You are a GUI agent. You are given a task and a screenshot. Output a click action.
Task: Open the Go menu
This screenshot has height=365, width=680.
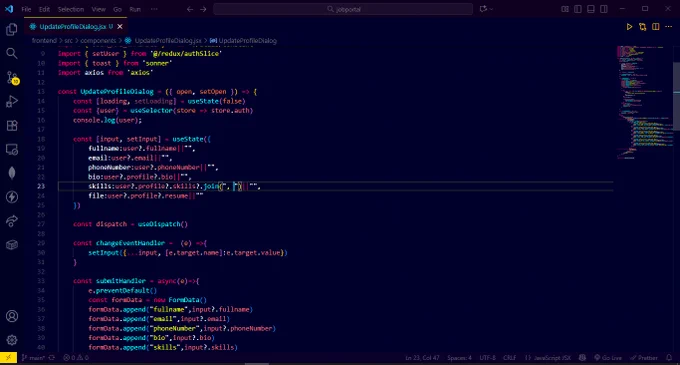118,9
